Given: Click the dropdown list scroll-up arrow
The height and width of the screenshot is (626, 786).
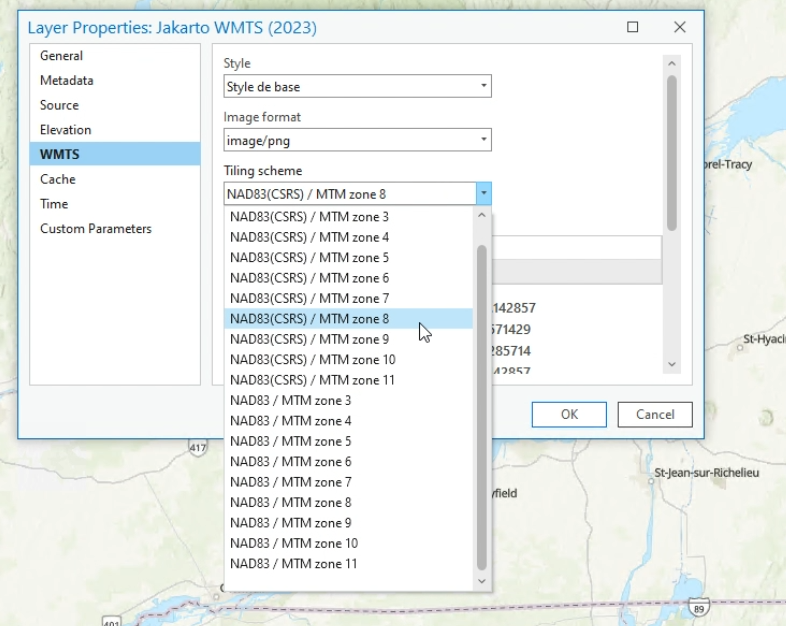Looking at the screenshot, I should point(482,216).
